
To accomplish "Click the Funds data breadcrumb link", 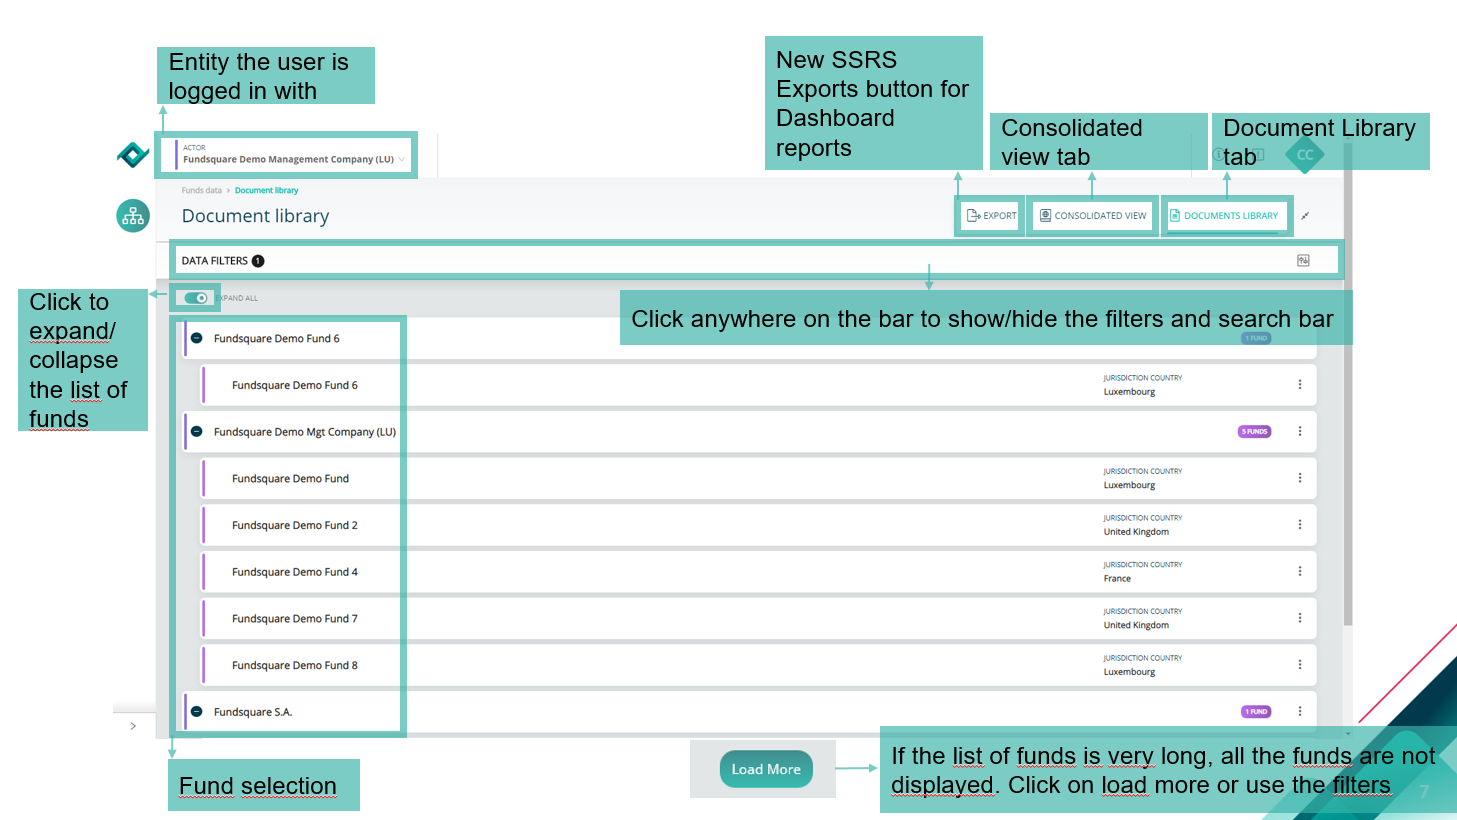I will 202,190.
